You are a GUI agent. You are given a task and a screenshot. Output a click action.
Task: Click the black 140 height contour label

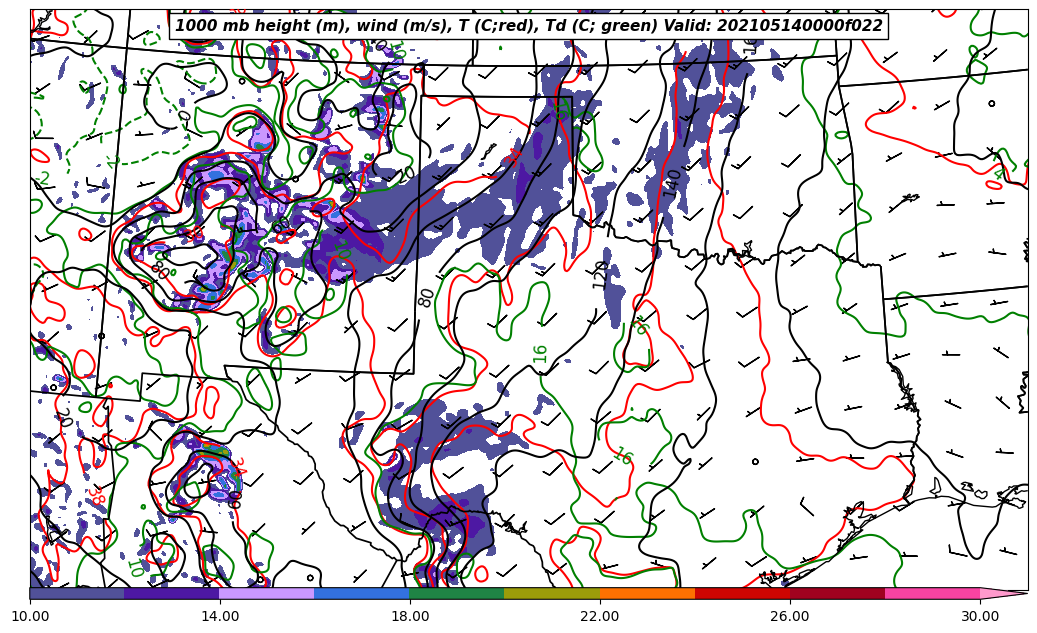point(673,183)
